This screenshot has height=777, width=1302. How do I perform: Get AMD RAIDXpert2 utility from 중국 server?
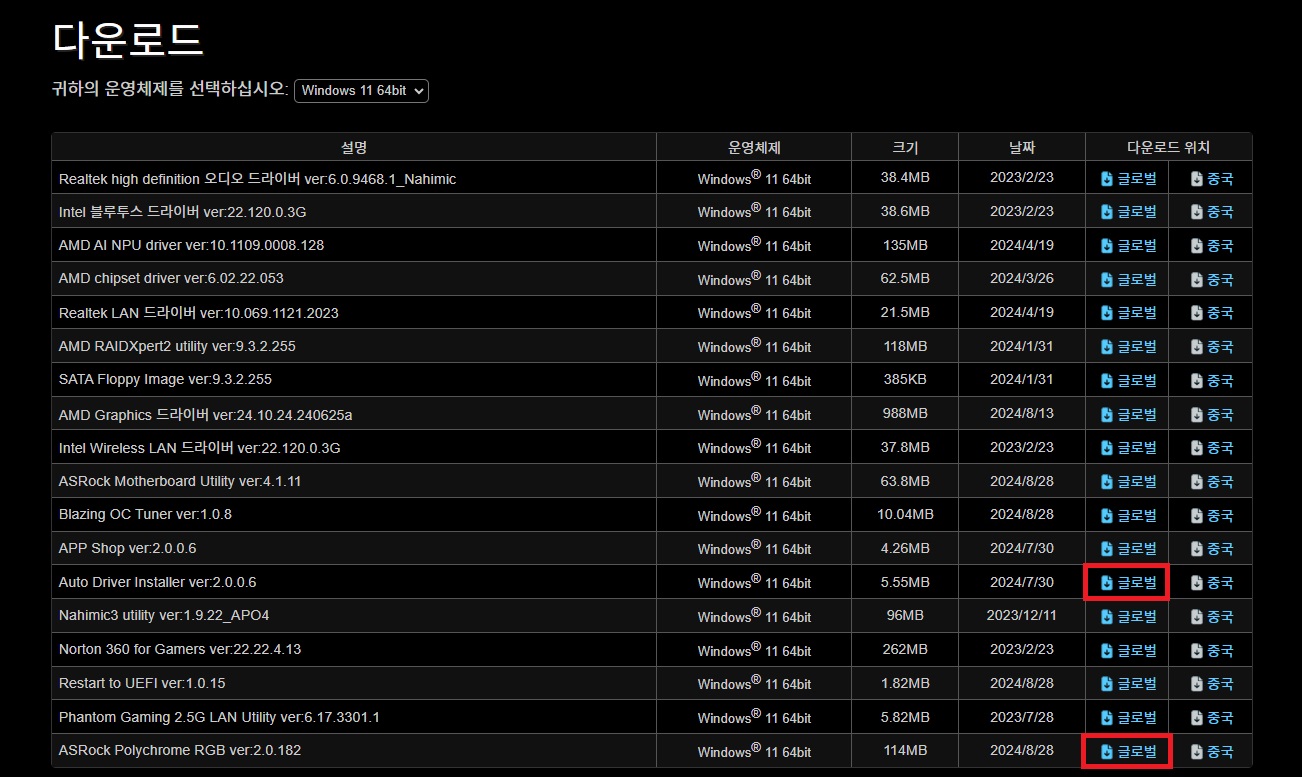pyautogui.click(x=1211, y=347)
